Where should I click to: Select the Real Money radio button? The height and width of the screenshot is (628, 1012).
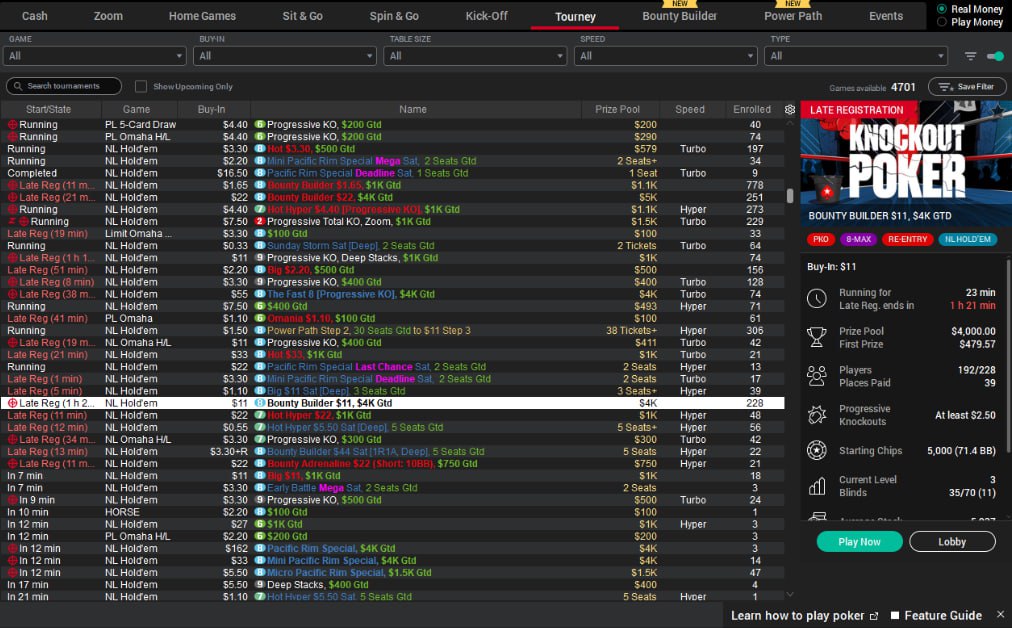point(942,9)
